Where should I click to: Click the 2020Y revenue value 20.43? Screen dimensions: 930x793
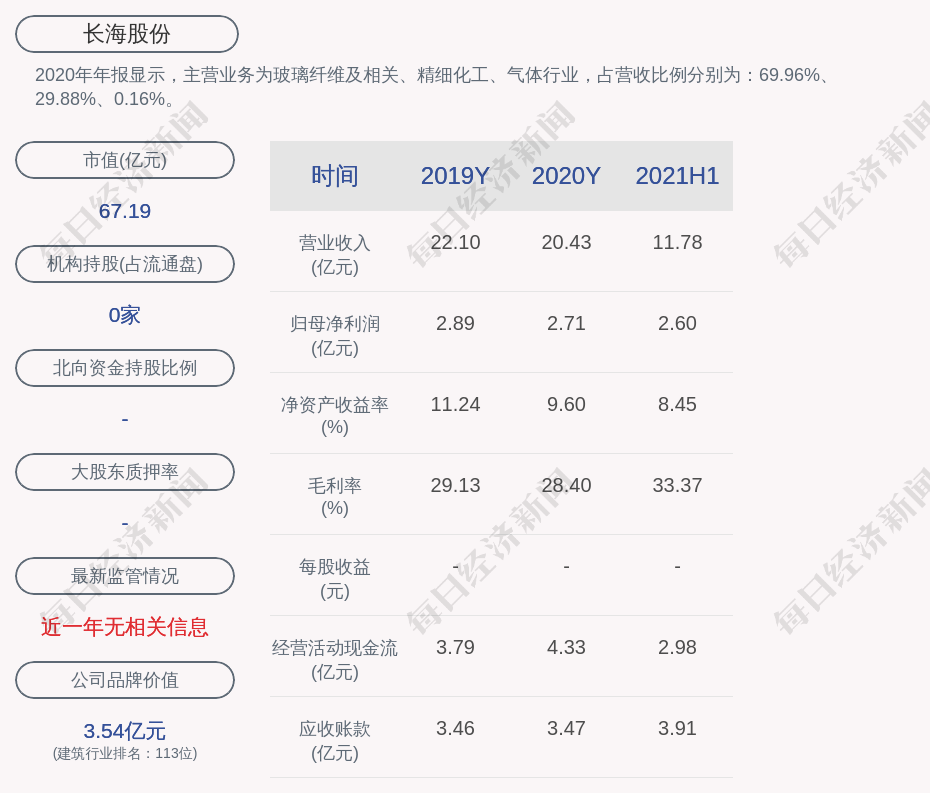point(566,243)
